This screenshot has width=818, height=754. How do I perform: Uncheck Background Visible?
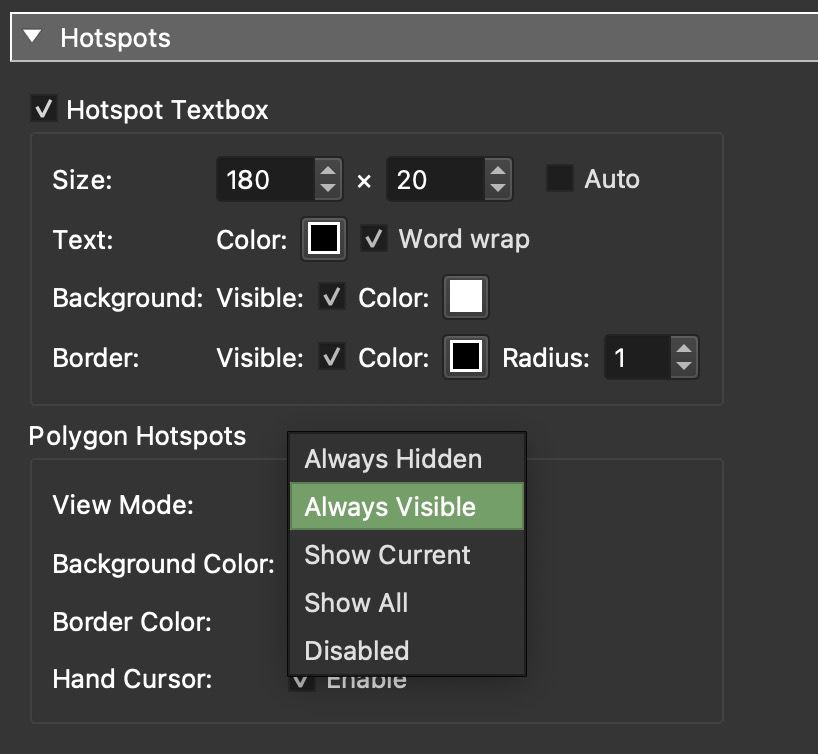click(331, 297)
